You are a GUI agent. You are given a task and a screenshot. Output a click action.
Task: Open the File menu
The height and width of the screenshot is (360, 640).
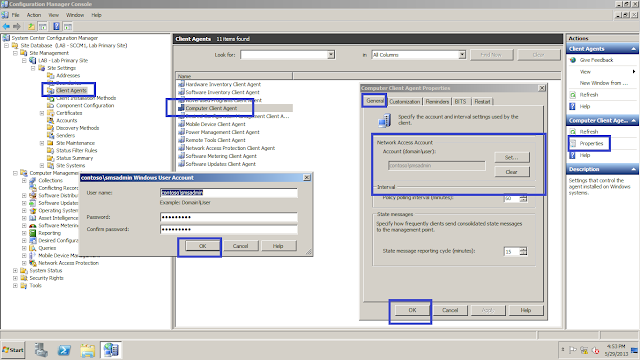(x=16, y=15)
